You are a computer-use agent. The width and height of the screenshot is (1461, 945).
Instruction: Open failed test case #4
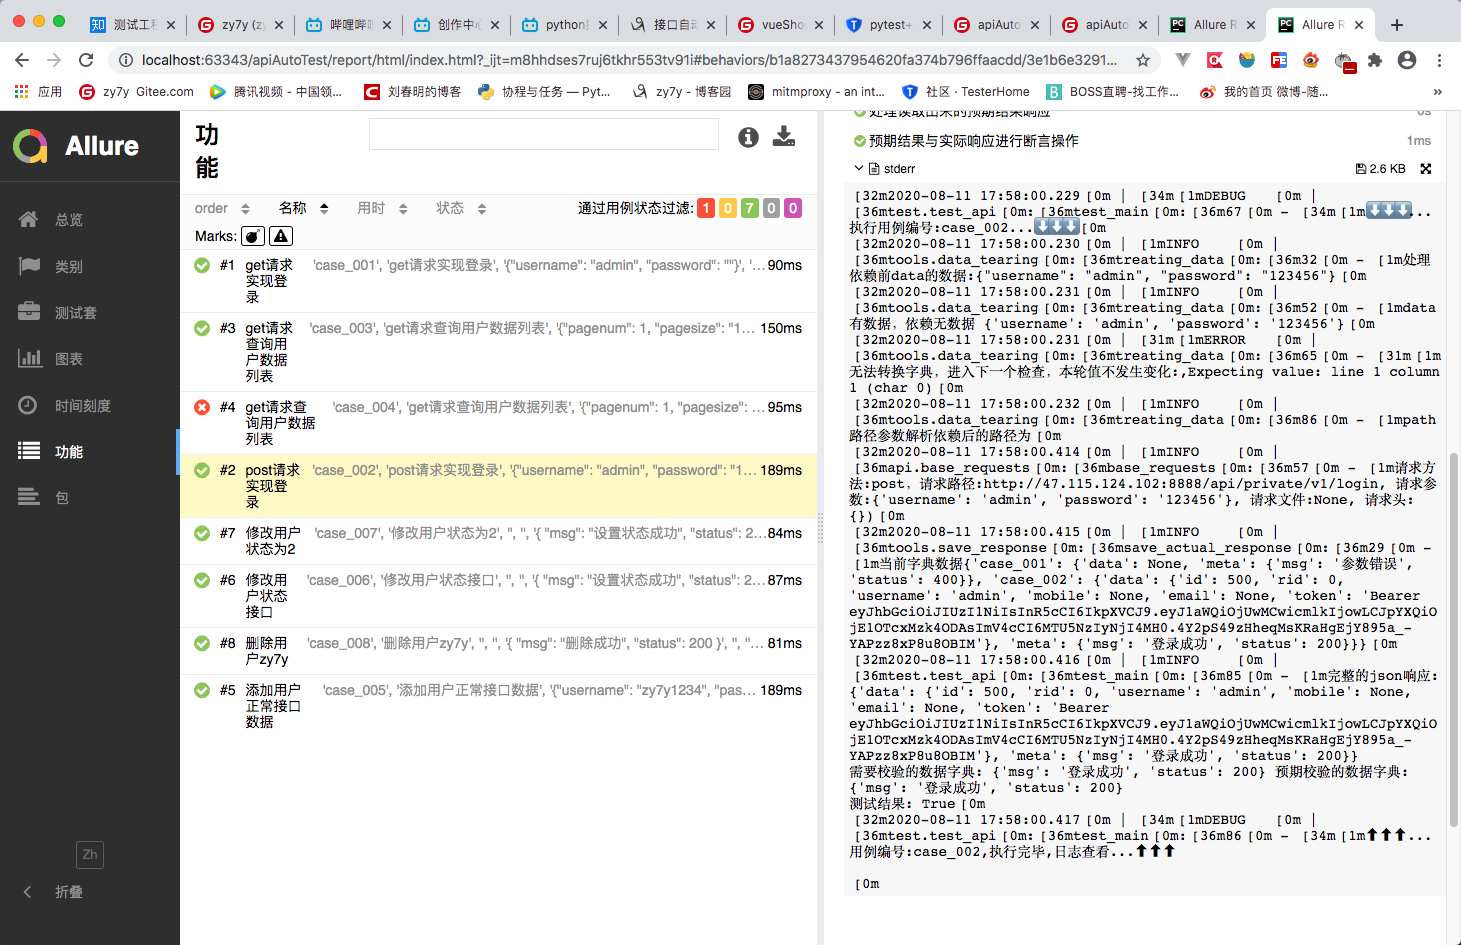pyautogui.click(x=498, y=423)
